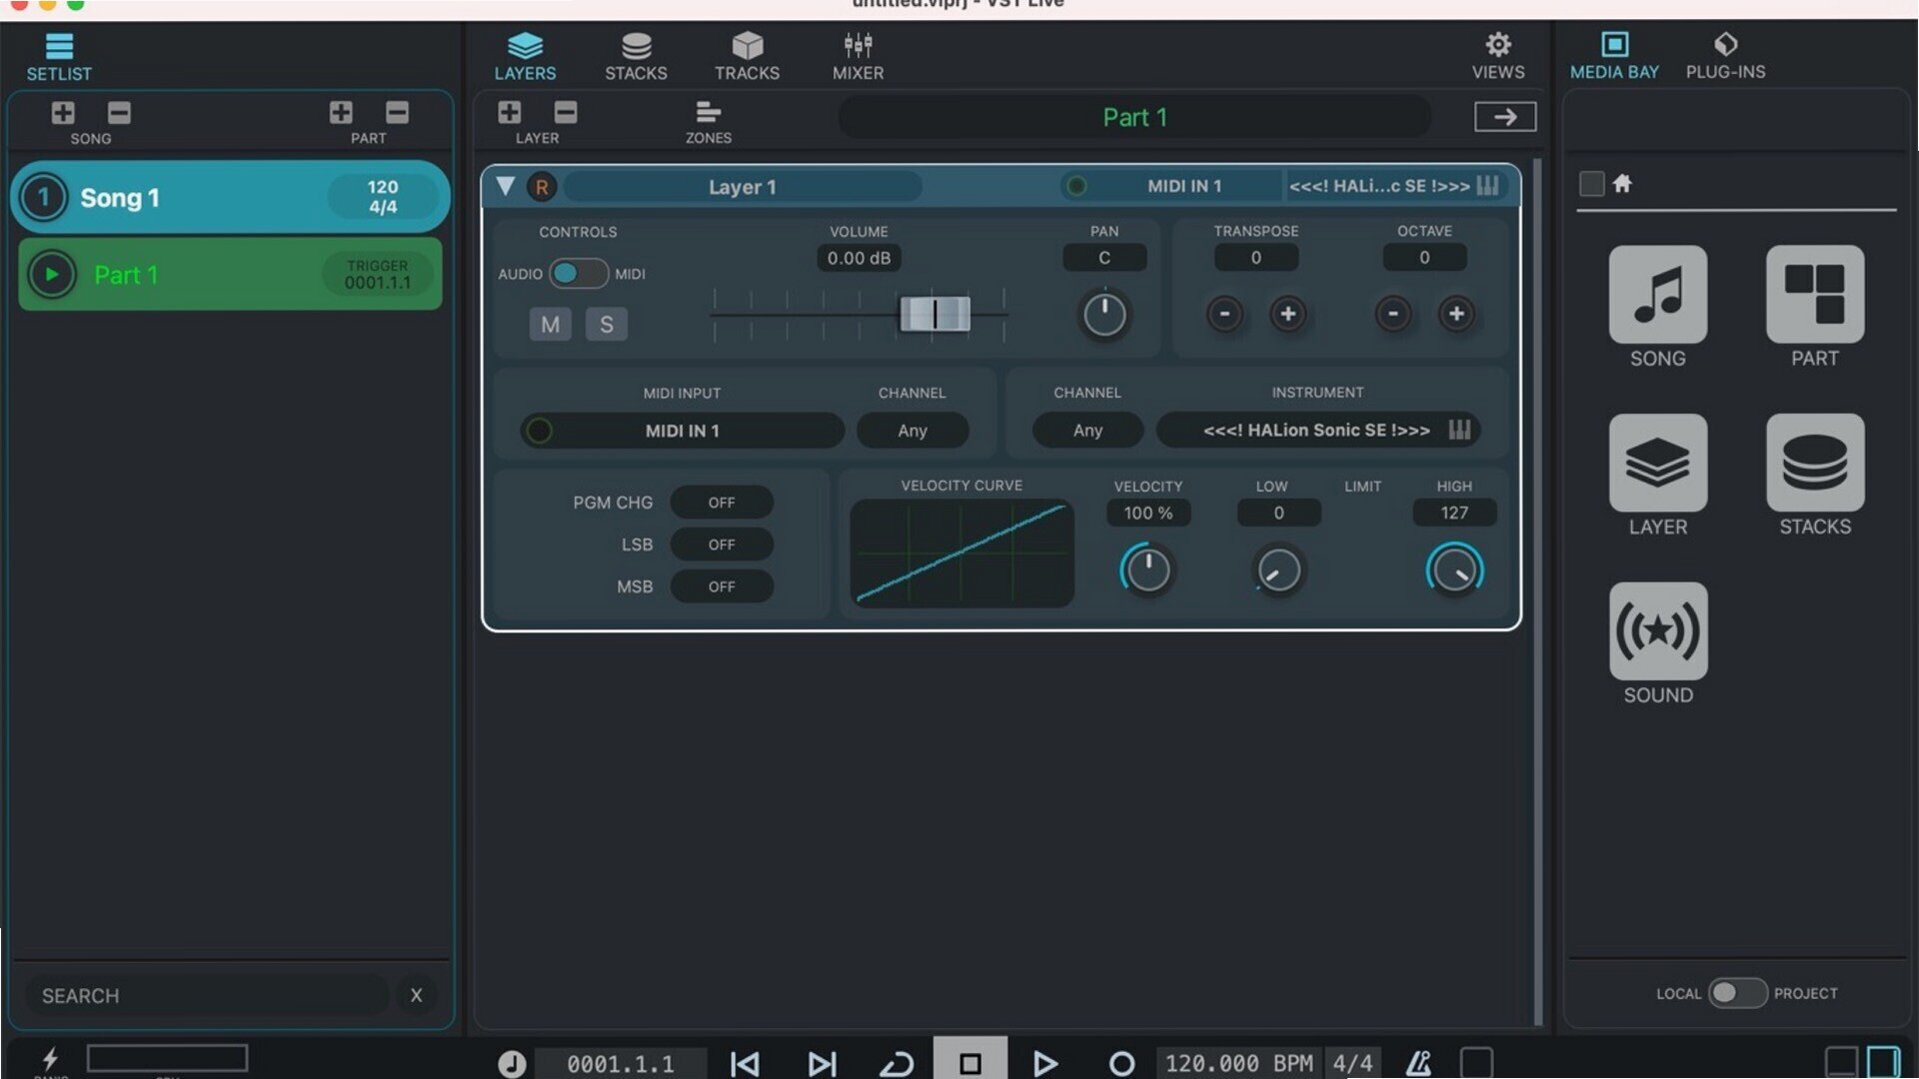
Task: Remove part with the minus icon
Action: [397, 113]
